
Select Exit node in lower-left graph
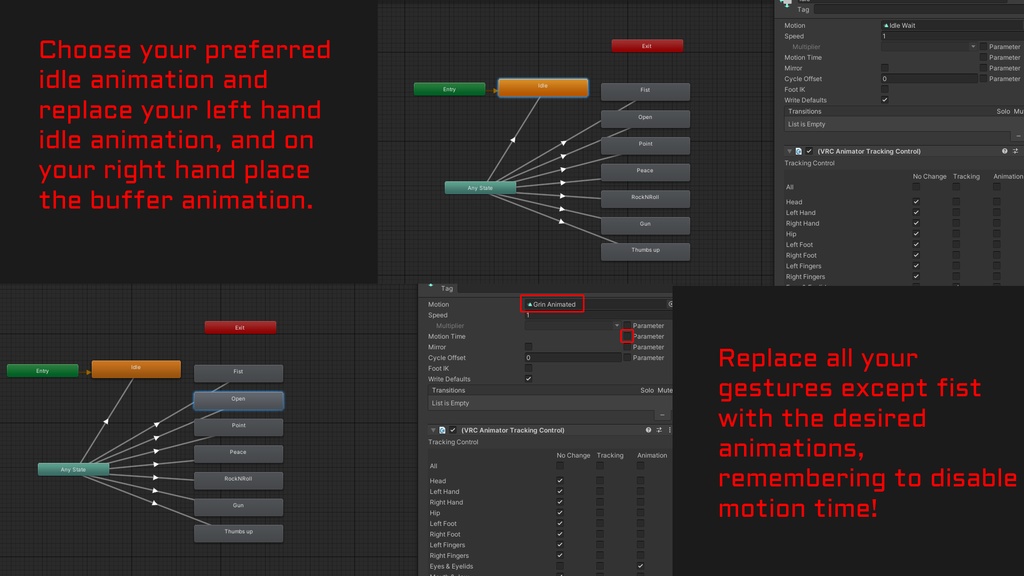click(x=240, y=327)
